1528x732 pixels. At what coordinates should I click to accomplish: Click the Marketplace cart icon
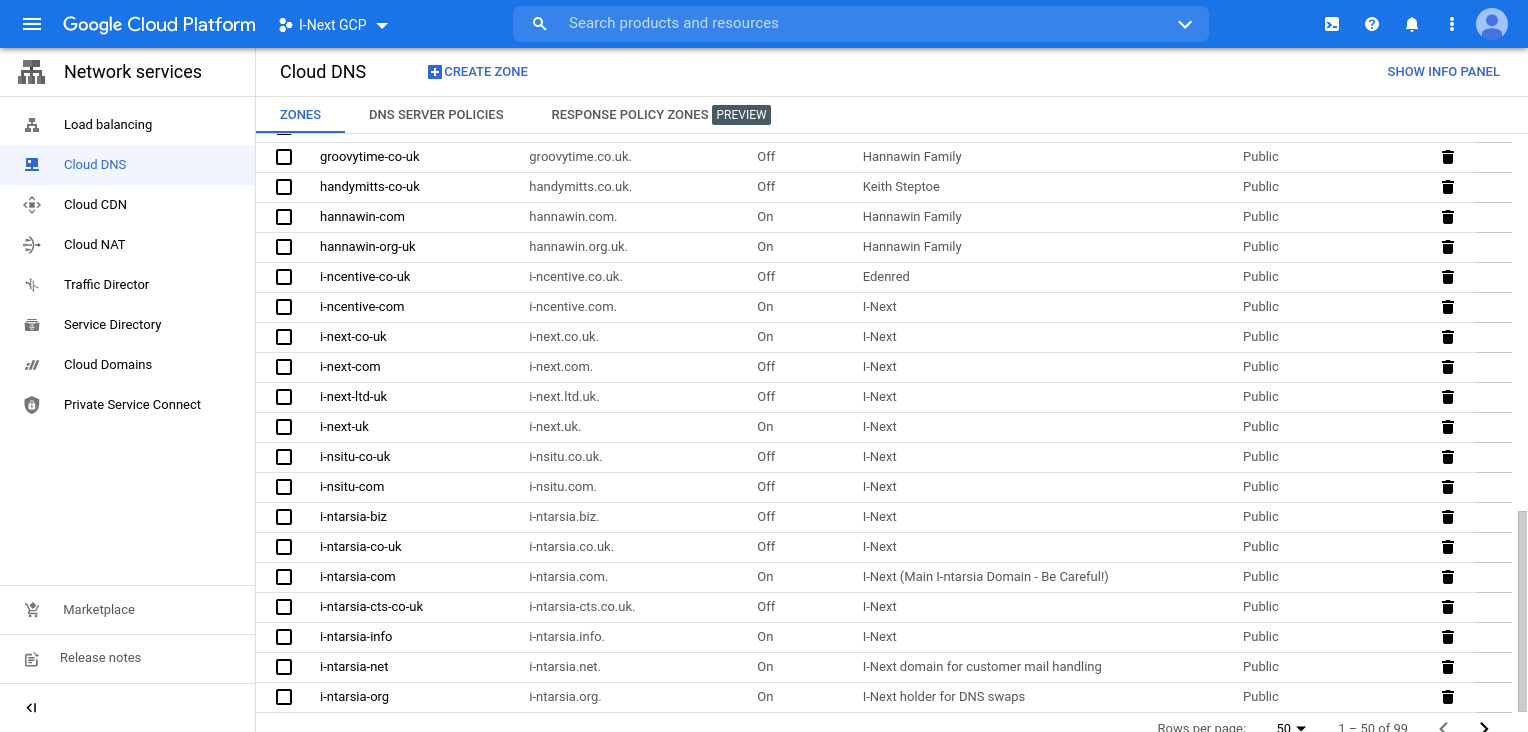tap(32, 610)
